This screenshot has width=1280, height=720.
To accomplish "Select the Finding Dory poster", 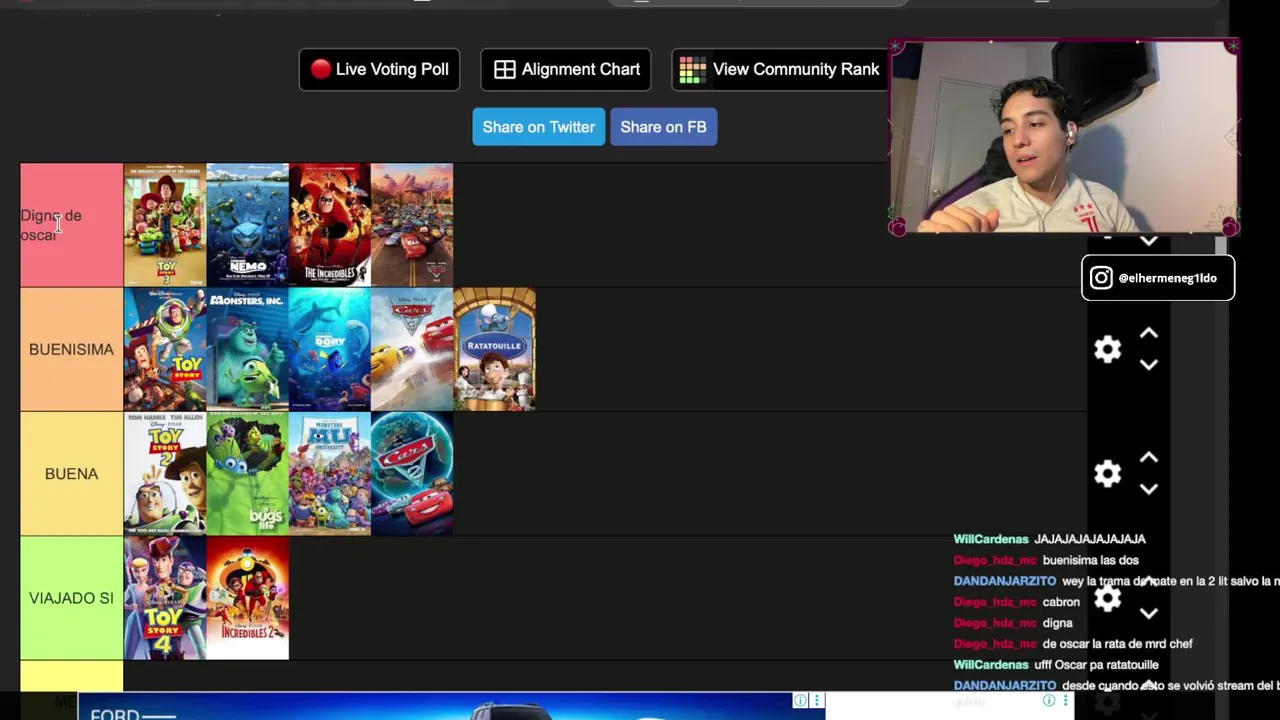I will point(329,349).
